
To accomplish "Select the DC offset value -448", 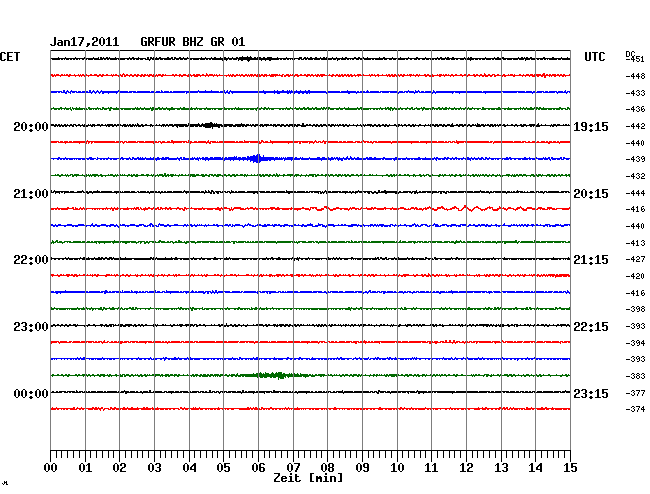I will (635, 76).
